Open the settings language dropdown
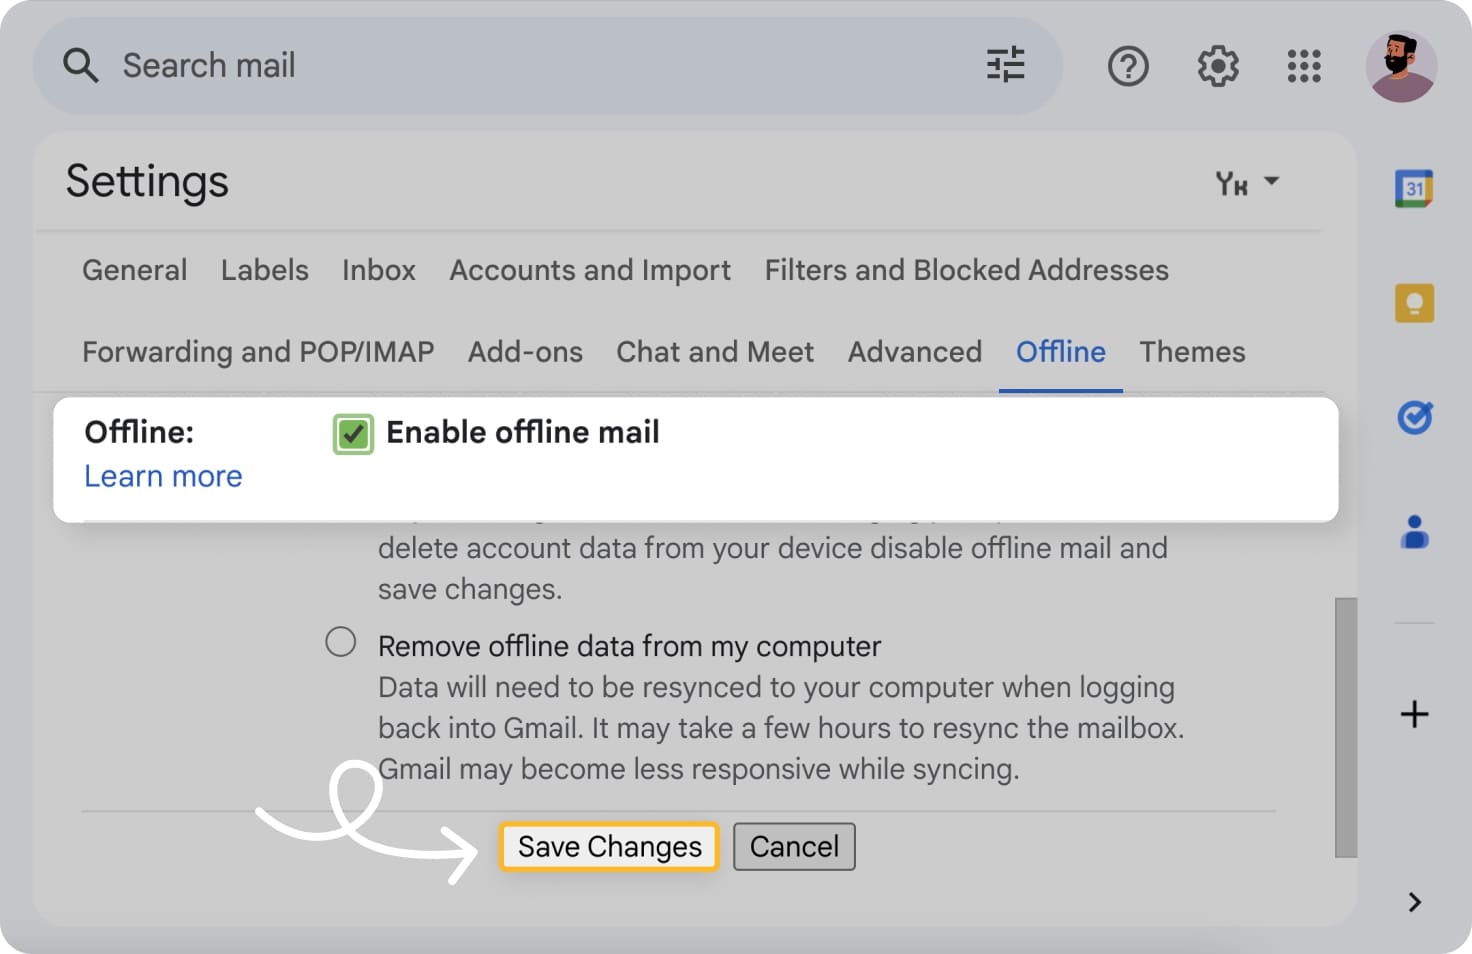This screenshot has height=954, width=1472. coord(1245,182)
